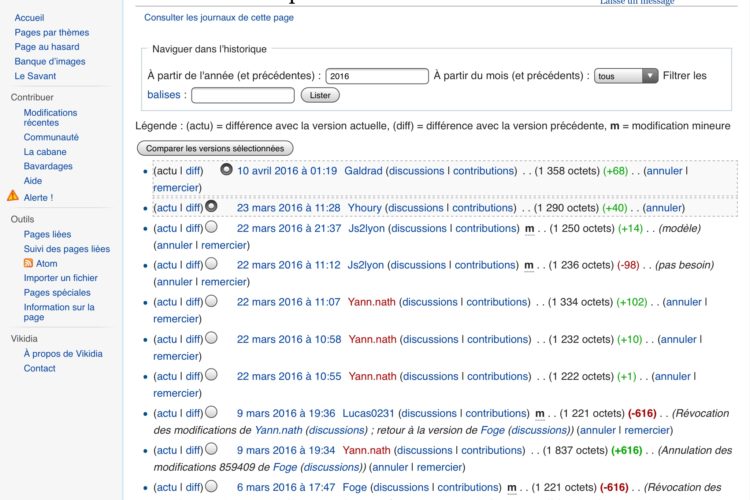750x500 pixels.
Task: Open Lucas0231 user page link
Action: coord(368,413)
